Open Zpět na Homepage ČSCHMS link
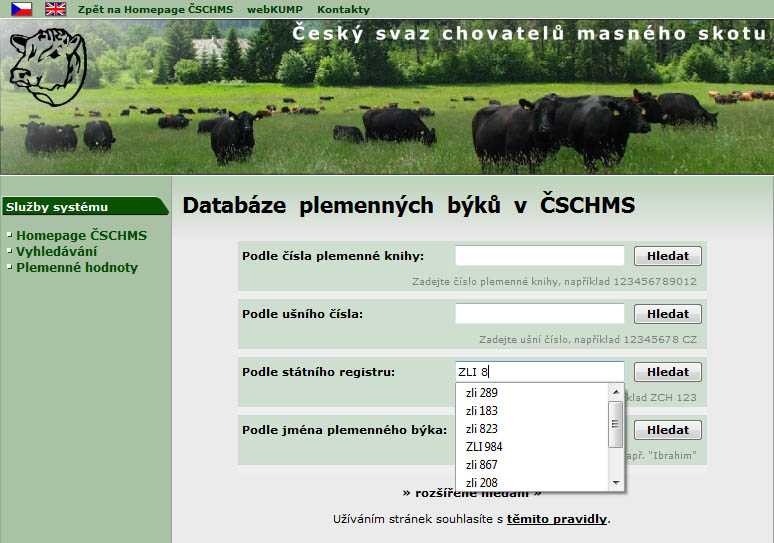The image size is (774, 543). click(x=155, y=9)
